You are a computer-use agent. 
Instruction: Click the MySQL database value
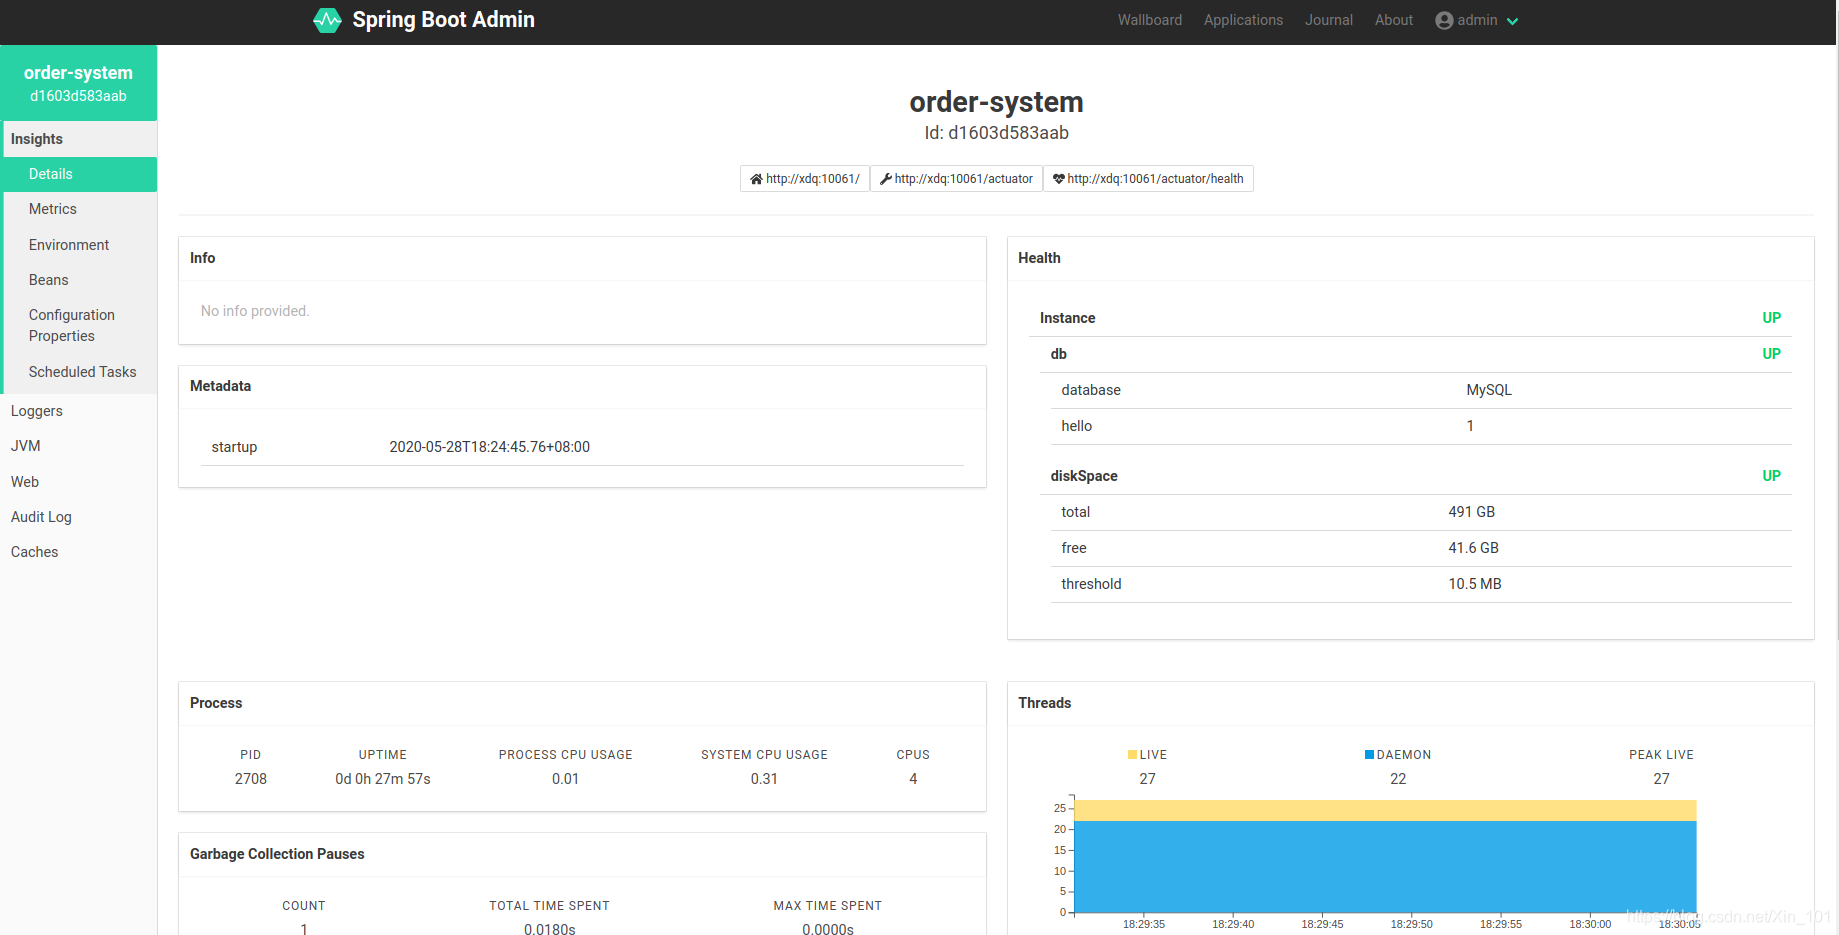click(1489, 390)
